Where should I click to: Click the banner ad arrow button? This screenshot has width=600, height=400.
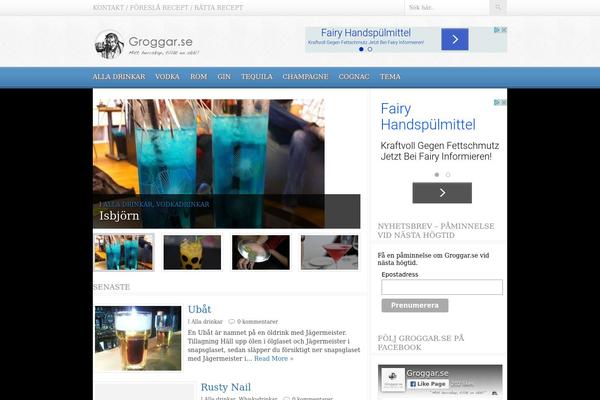(x=455, y=39)
